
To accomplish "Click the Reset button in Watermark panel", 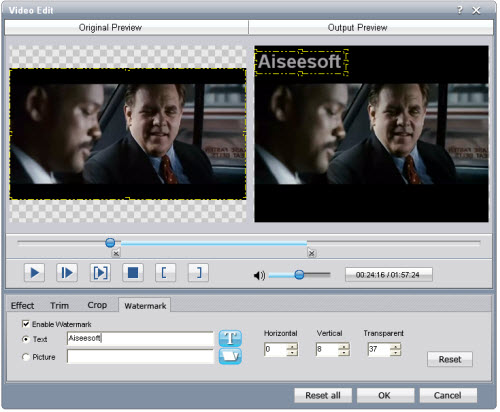I will pos(450,359).
